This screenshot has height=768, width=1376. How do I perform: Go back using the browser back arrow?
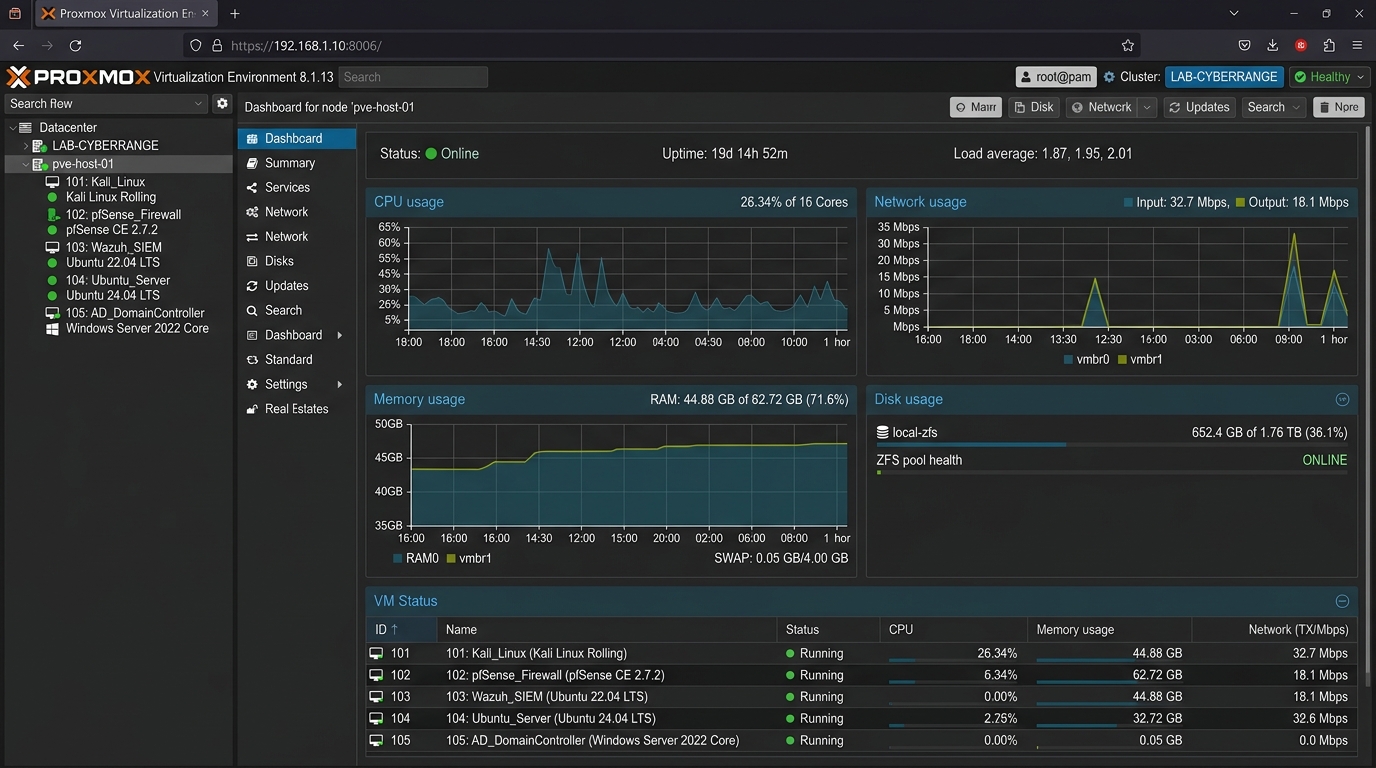[x=18, y=45]
